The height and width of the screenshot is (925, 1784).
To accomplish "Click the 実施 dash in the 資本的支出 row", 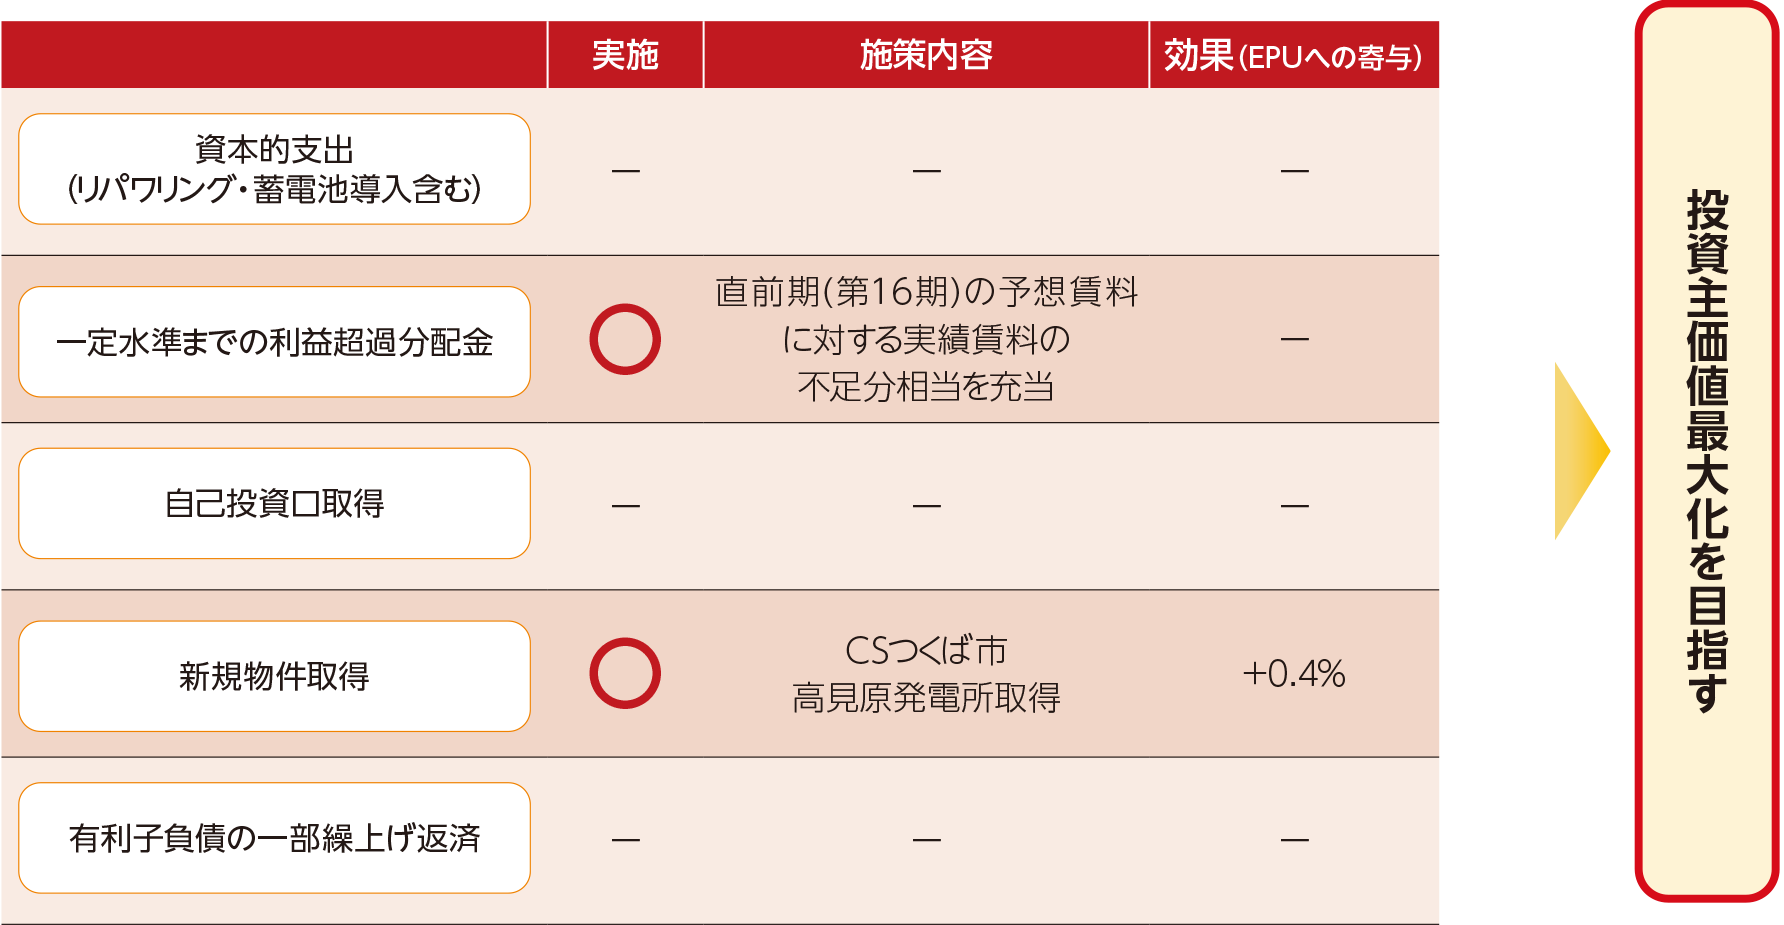I will tap(625, 171).
